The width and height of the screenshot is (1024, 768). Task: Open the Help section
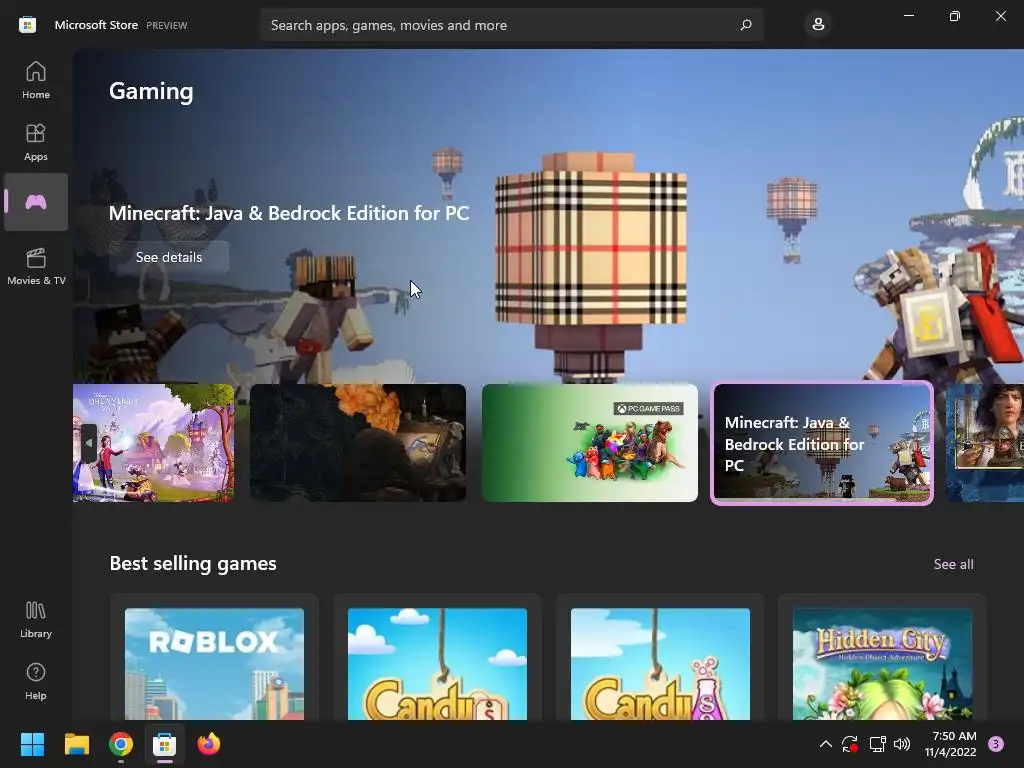36,681
